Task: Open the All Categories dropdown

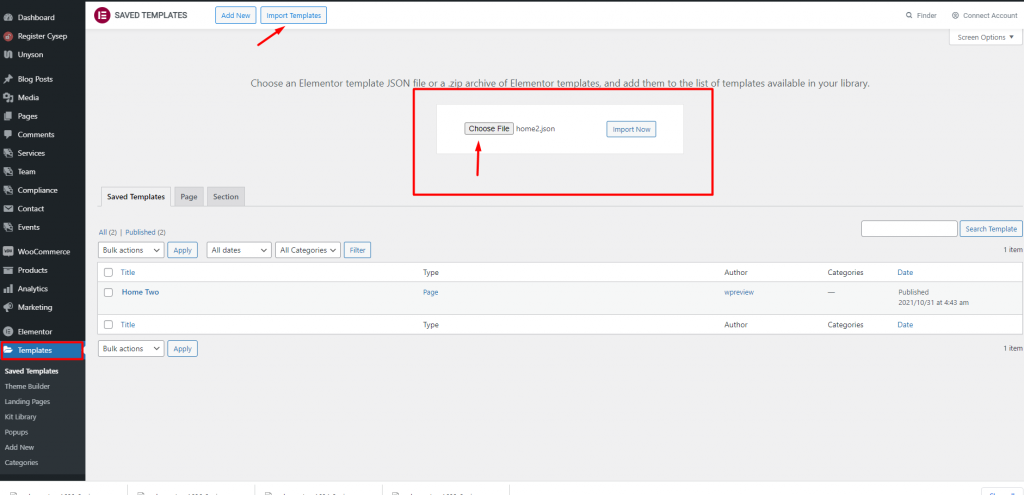Action: click(308, 249)
